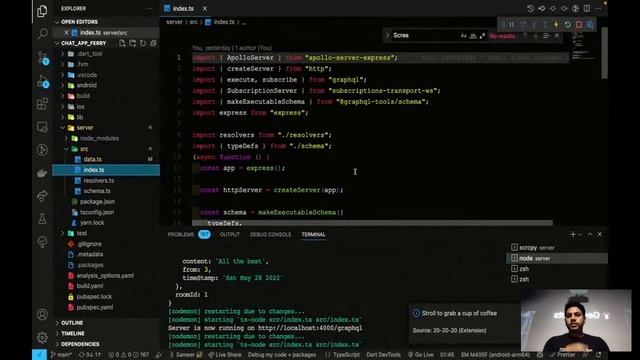This screenshot has height=360, width=640.
Task: Switch to the DEBUG CONSOLE tab
Action: click(271, 234)
